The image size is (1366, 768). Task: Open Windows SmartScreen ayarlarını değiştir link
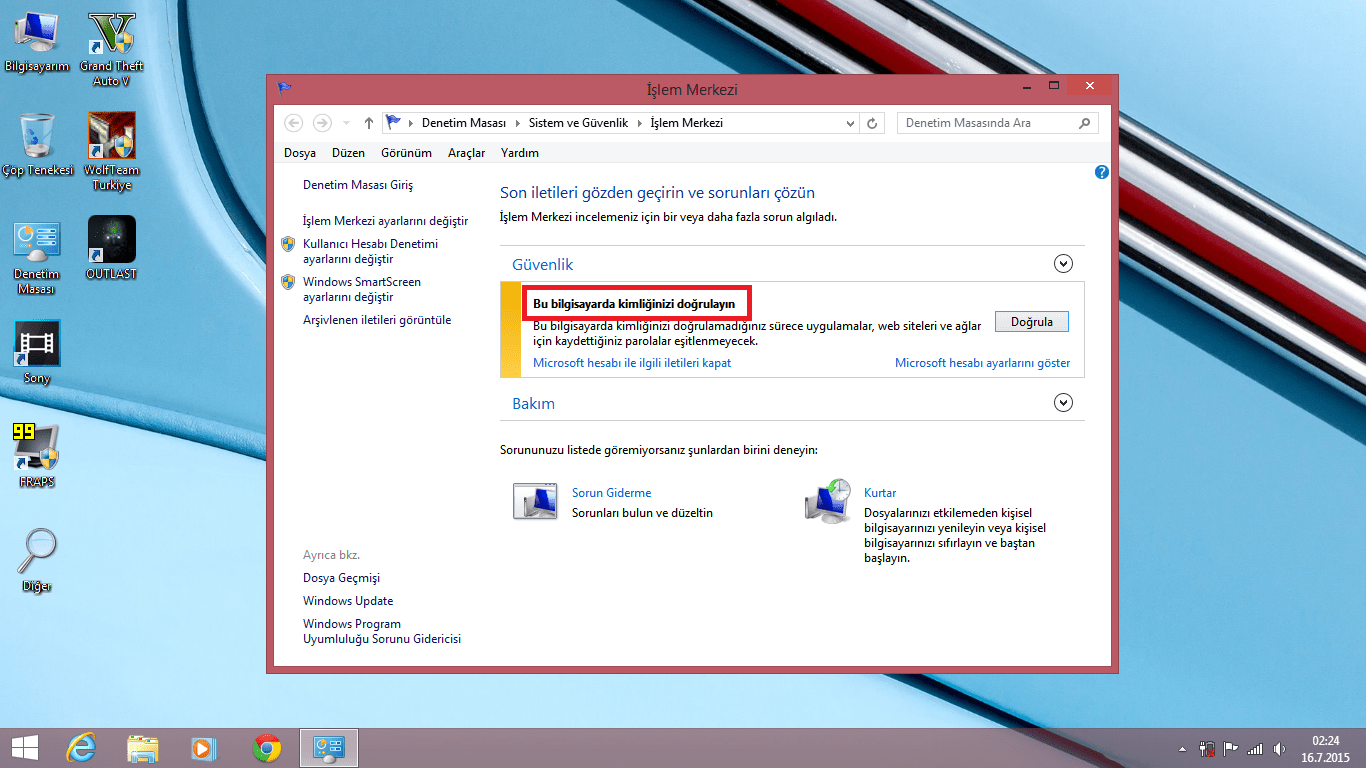(x=362, y=289)
